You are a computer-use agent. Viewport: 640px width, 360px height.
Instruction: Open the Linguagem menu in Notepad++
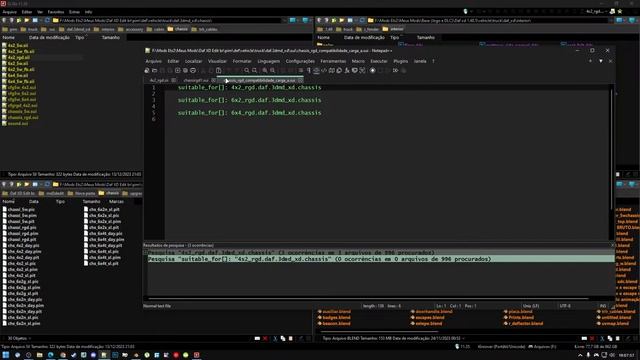click(x=269, y=61)
